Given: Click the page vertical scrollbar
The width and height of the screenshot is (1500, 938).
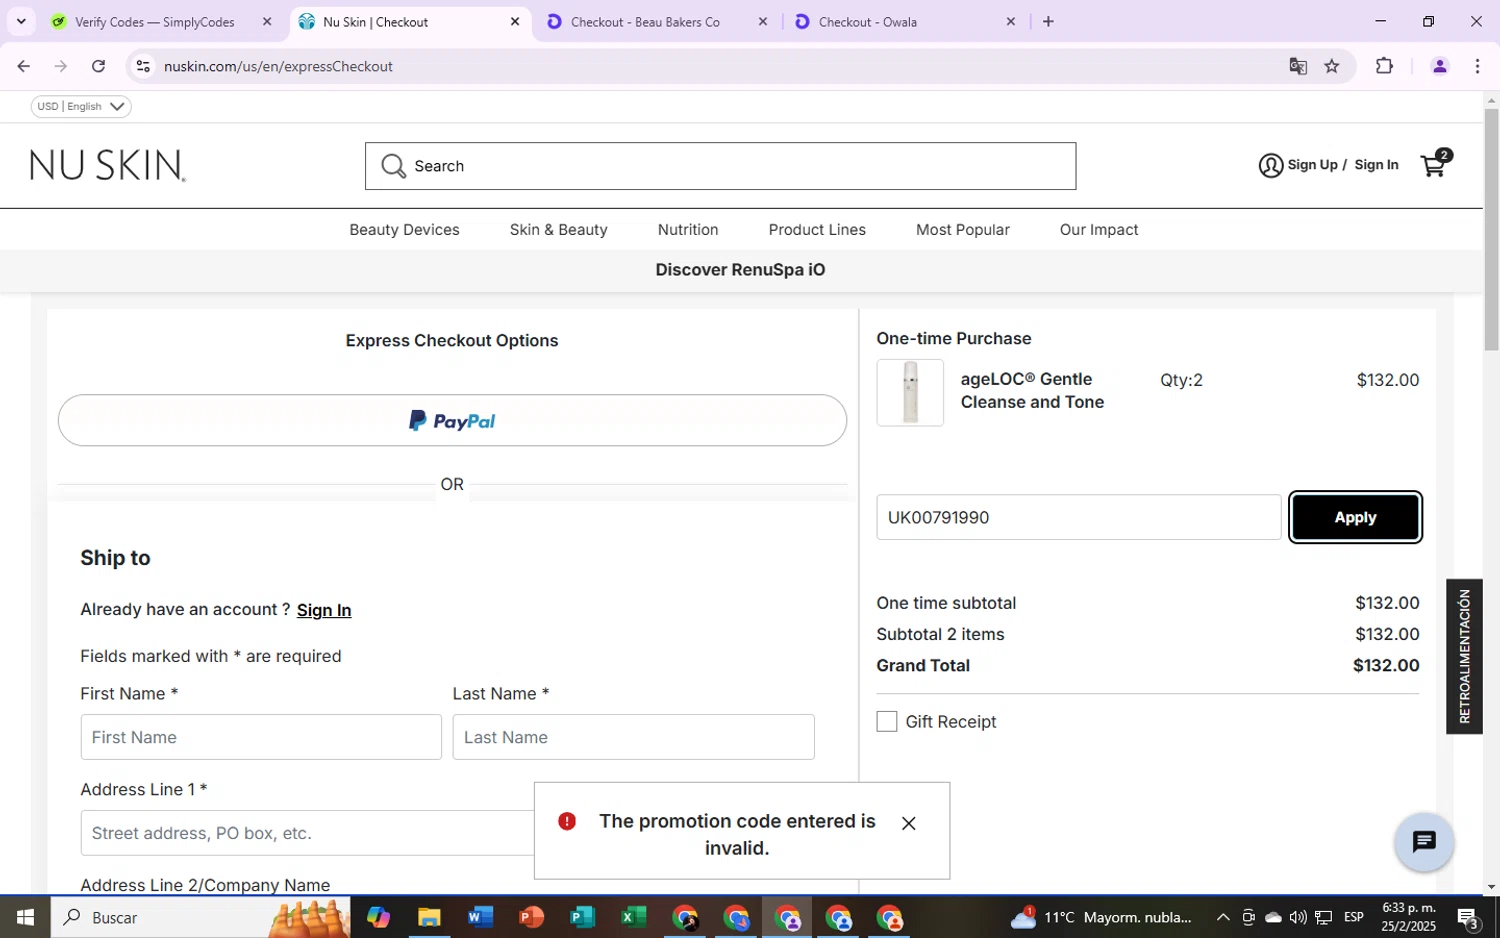Looking at the screenshot, I should [x=1491, y=230].
